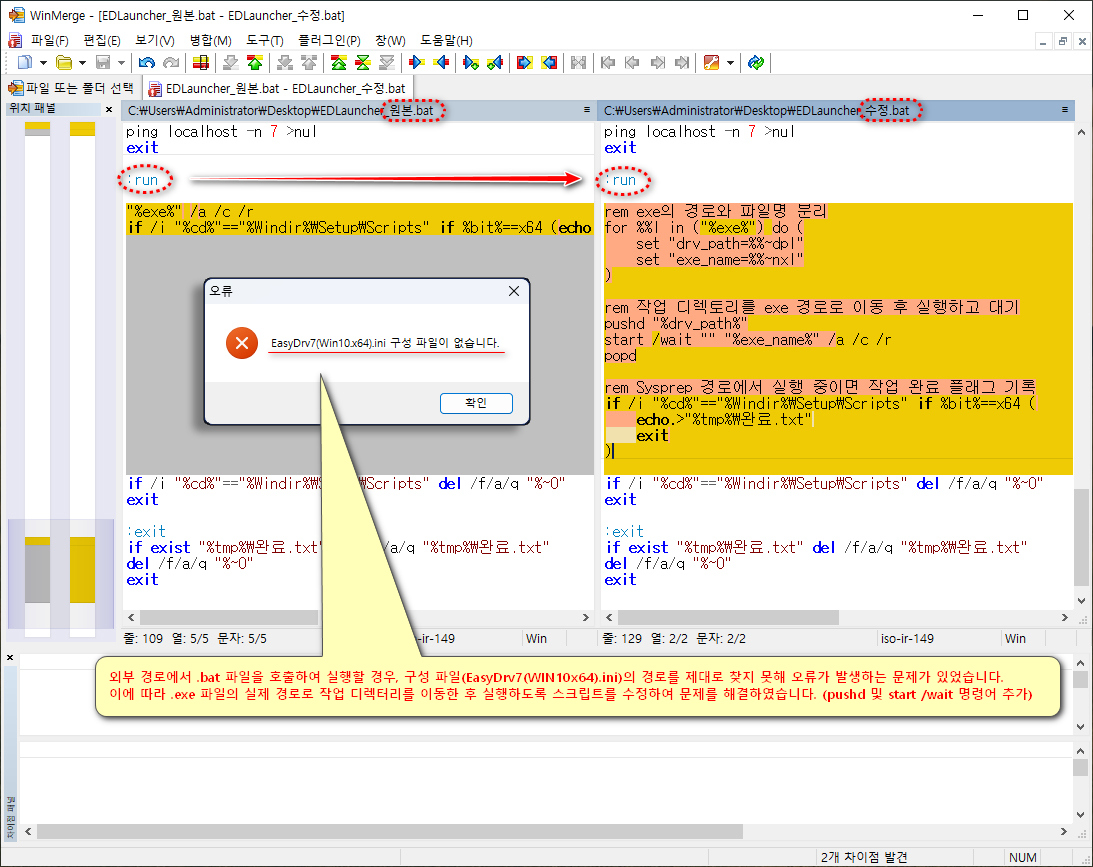Switch to the 파일 또는 폴더 선택 tab
1093x867 pixels.
pos(71,88)
